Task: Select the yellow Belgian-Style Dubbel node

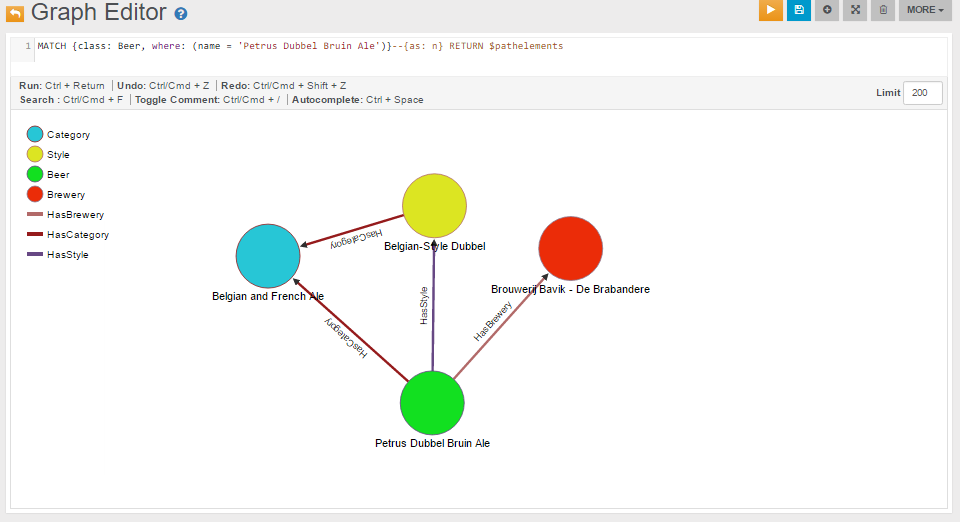Action: pyautogui.click(x=435, y=205)
